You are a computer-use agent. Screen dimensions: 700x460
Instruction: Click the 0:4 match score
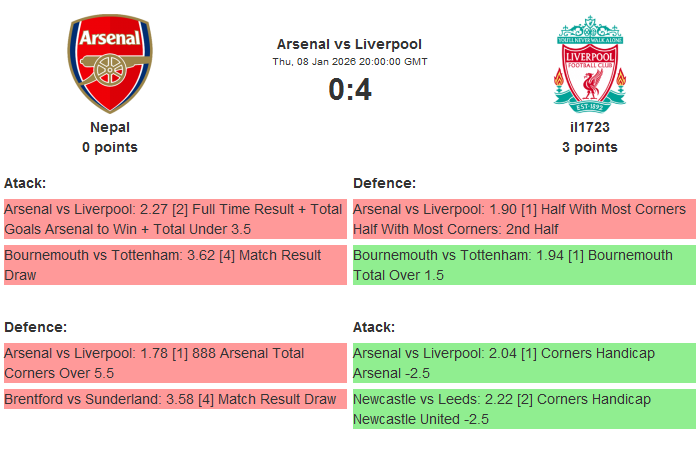point(349,90)
